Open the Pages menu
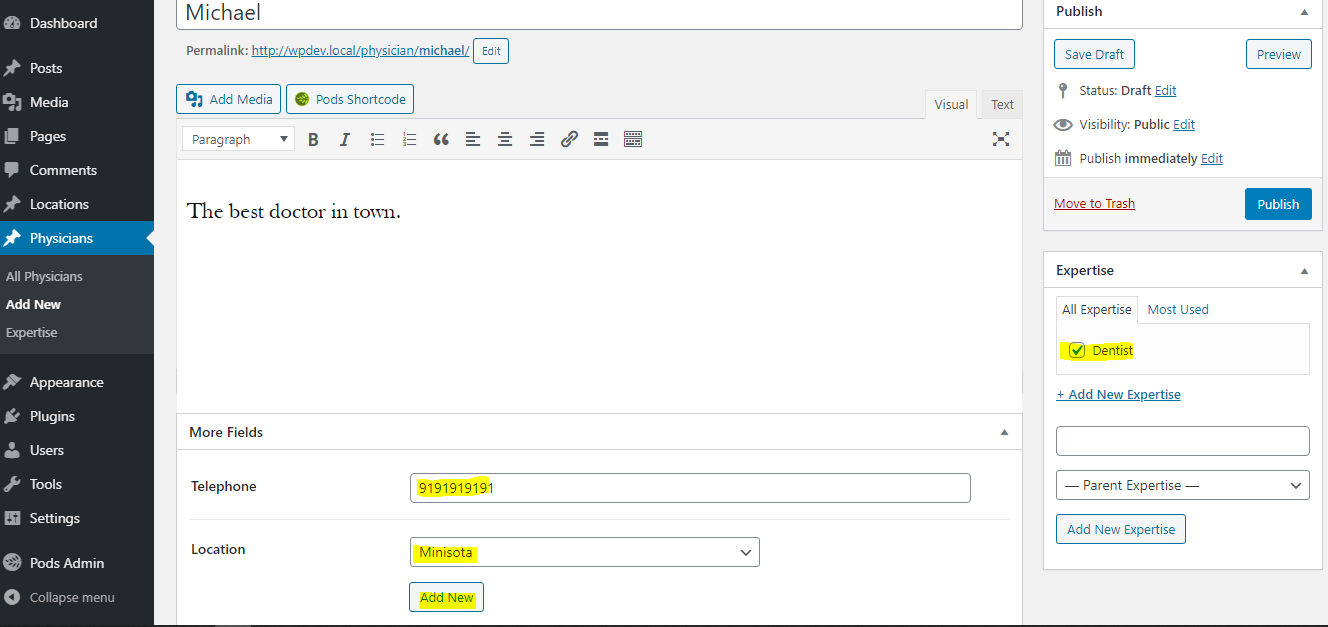This screenshot has height=627, width=1328. 77,136
